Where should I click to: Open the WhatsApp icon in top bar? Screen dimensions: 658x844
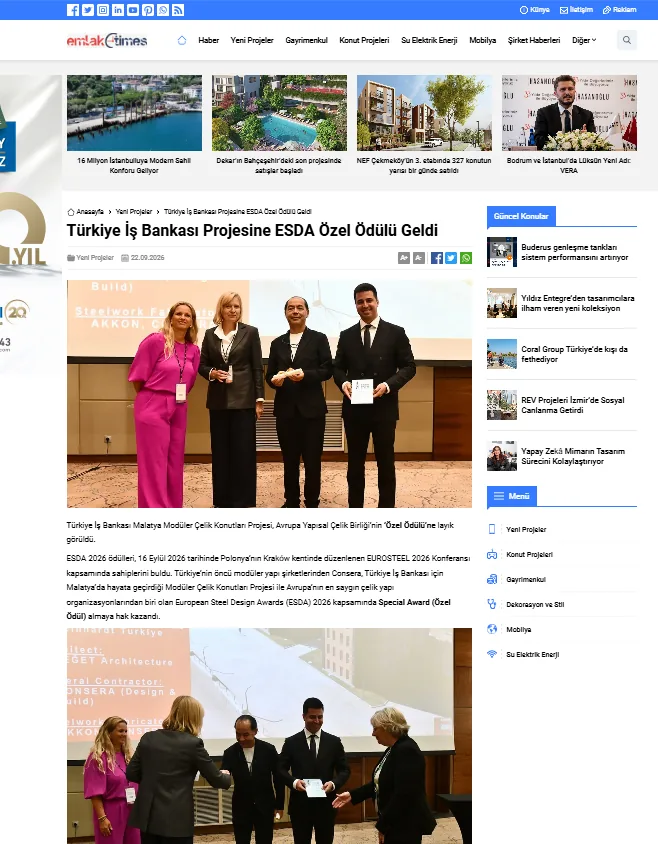pos(163,10)
